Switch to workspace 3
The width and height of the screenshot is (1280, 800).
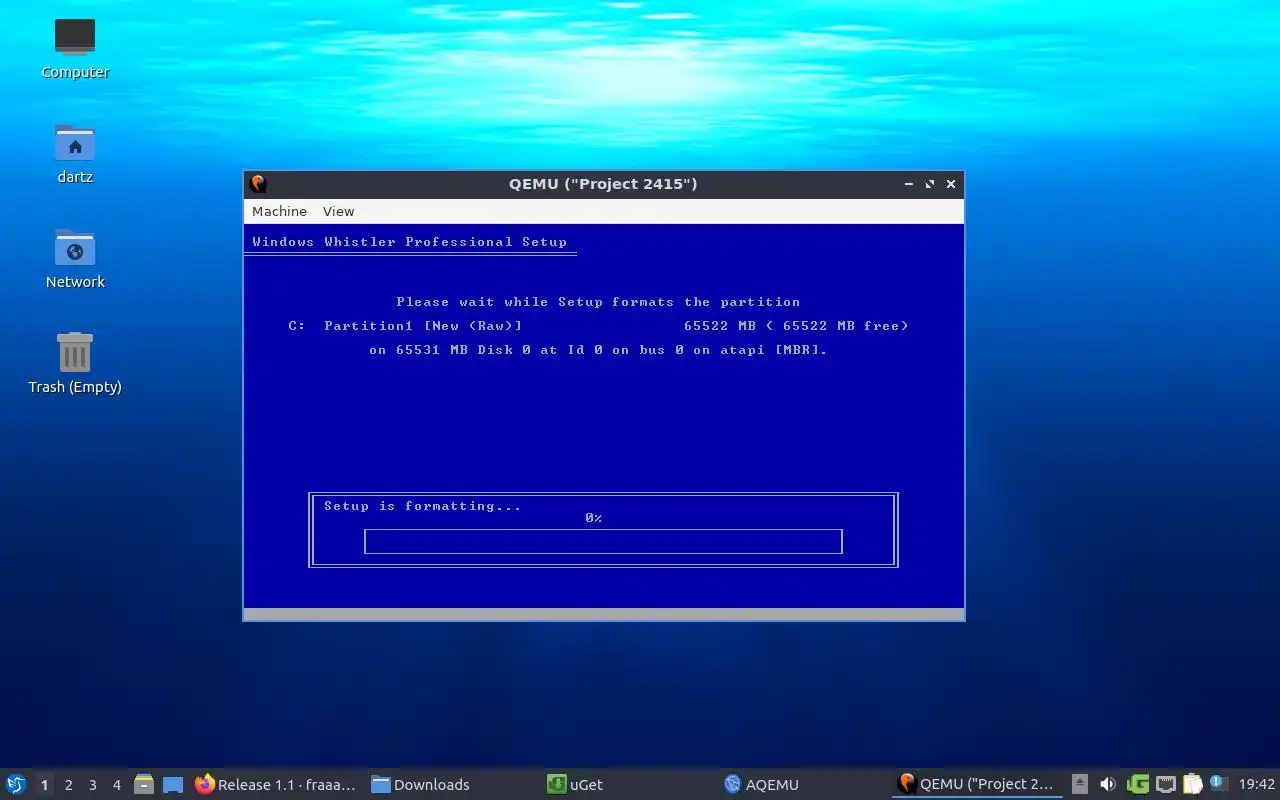[92, 785]
